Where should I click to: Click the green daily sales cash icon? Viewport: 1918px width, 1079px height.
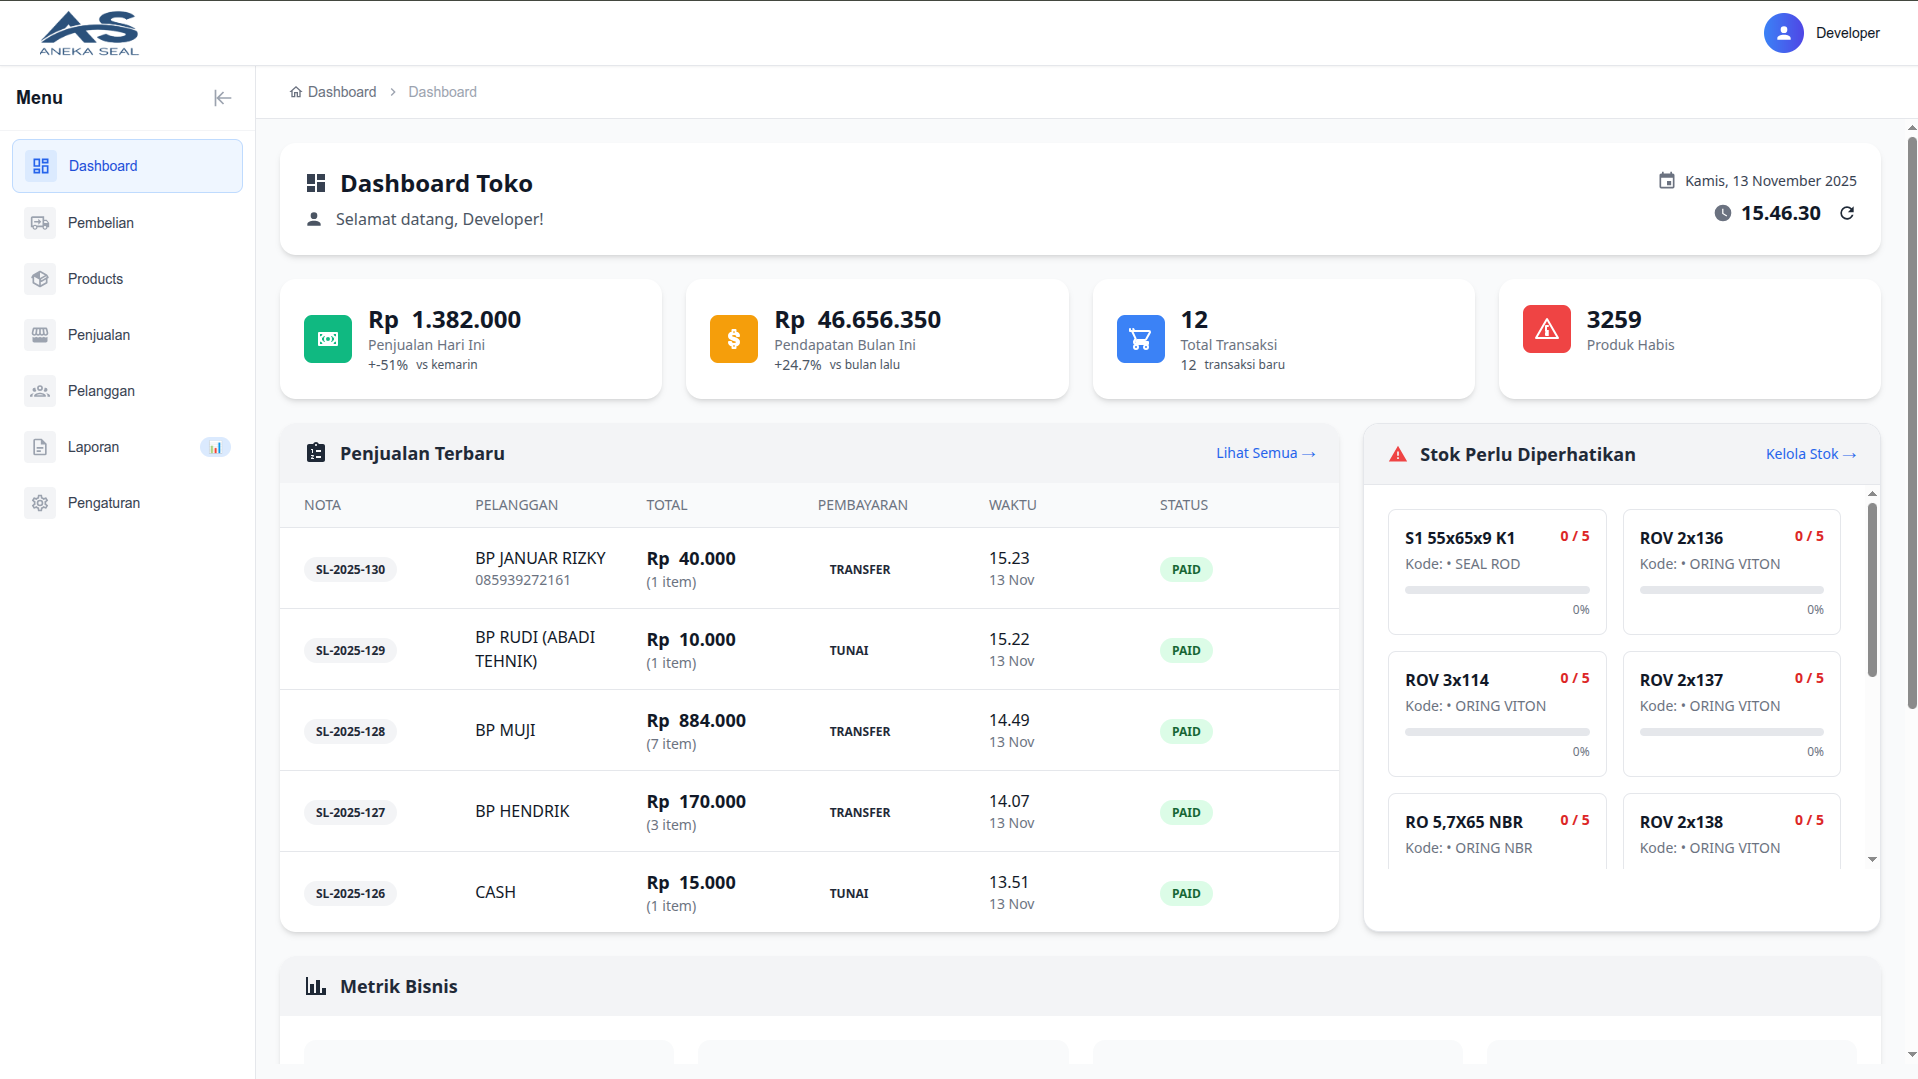click(327, 339)
